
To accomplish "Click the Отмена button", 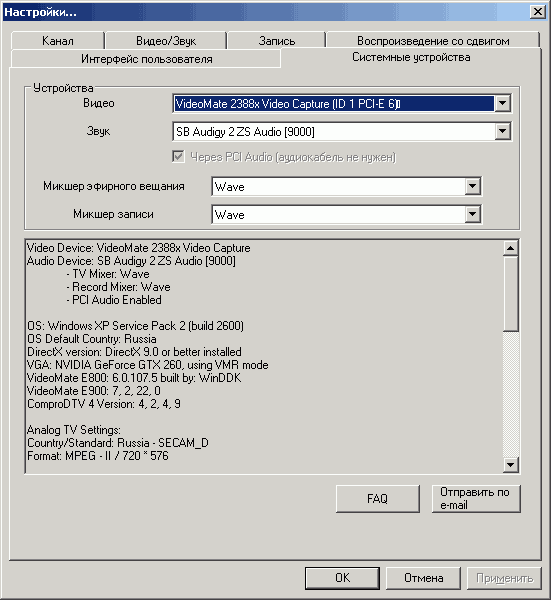I will coord(424,578).
